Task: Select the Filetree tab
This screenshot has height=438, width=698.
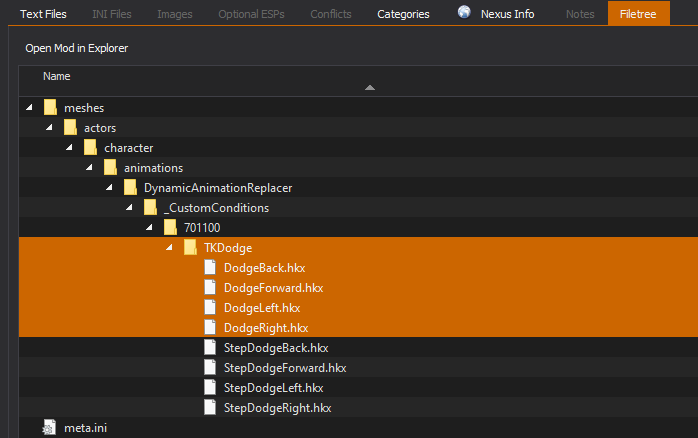Action: (x=638, y=14)
